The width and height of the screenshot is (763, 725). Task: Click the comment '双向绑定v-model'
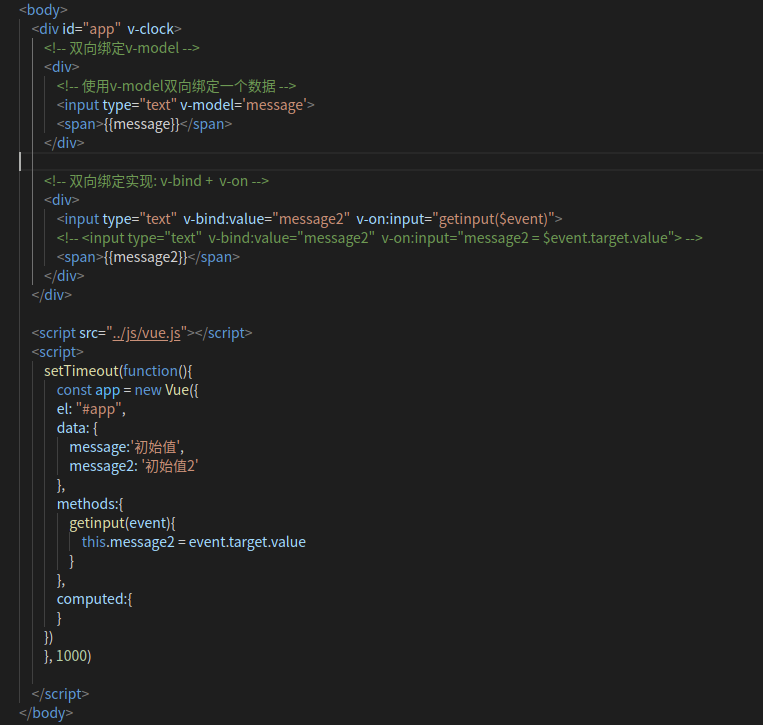click(x=122, y=48)
